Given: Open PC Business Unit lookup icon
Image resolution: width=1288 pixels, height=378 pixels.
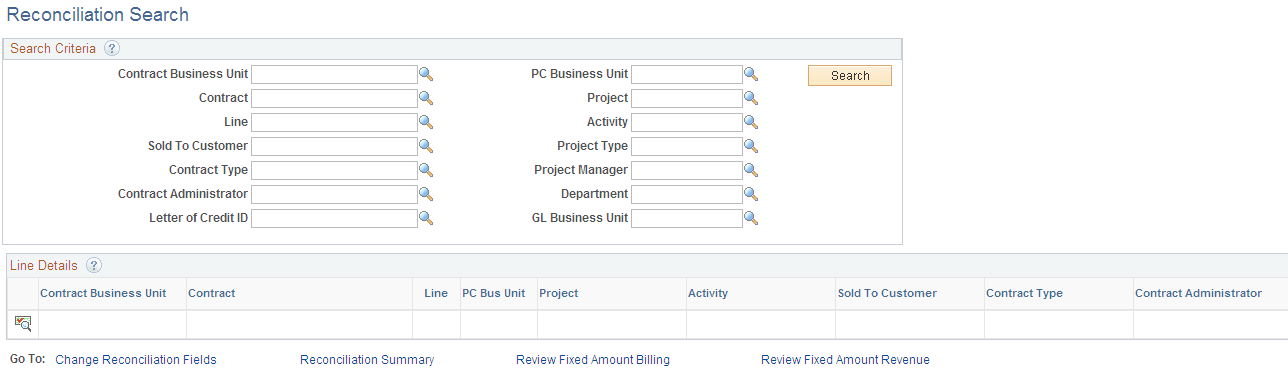Looking at the screenshot, I should click(751, 74).
